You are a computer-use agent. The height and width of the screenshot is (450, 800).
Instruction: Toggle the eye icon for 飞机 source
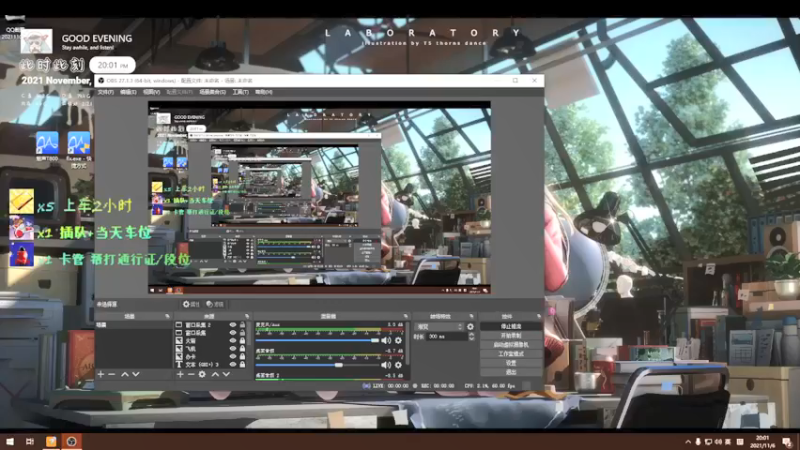click(x=233, y=348)
